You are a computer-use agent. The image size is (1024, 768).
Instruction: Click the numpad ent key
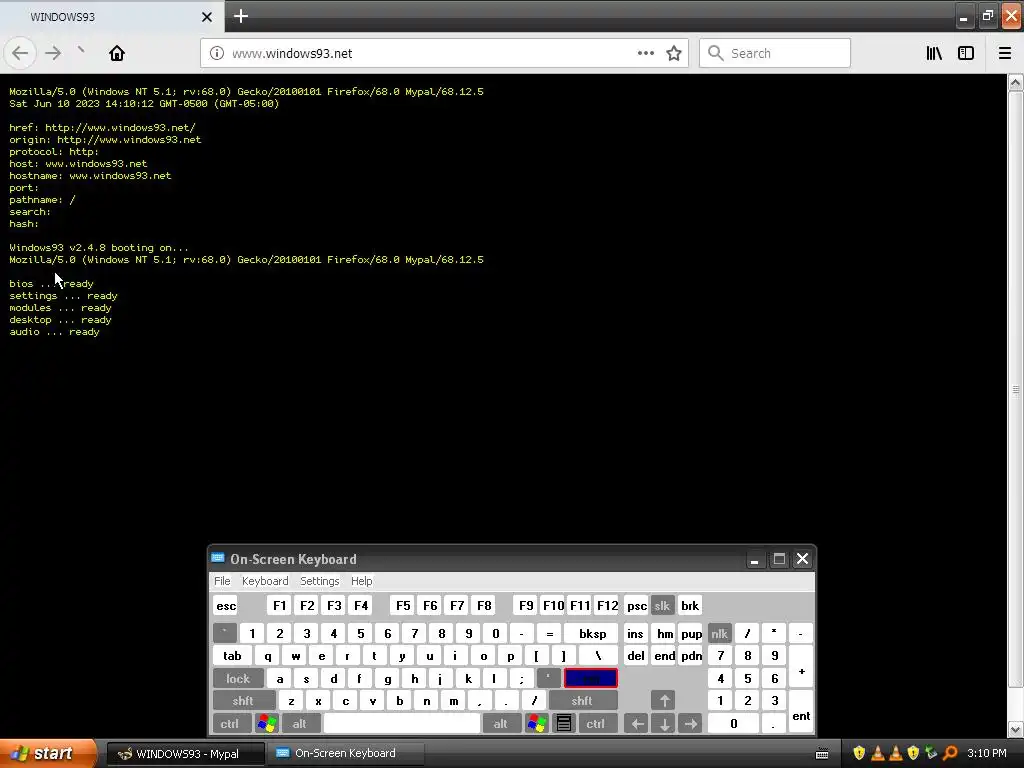click(x=801, y=712)
